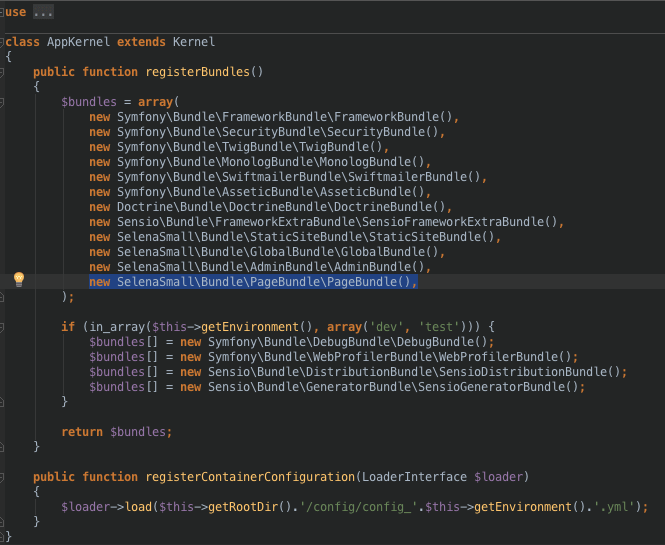Click the LoaderInterface type hint
Image resolution: width=665 pixels, height=545 pixels.
[x=414, y=477]
